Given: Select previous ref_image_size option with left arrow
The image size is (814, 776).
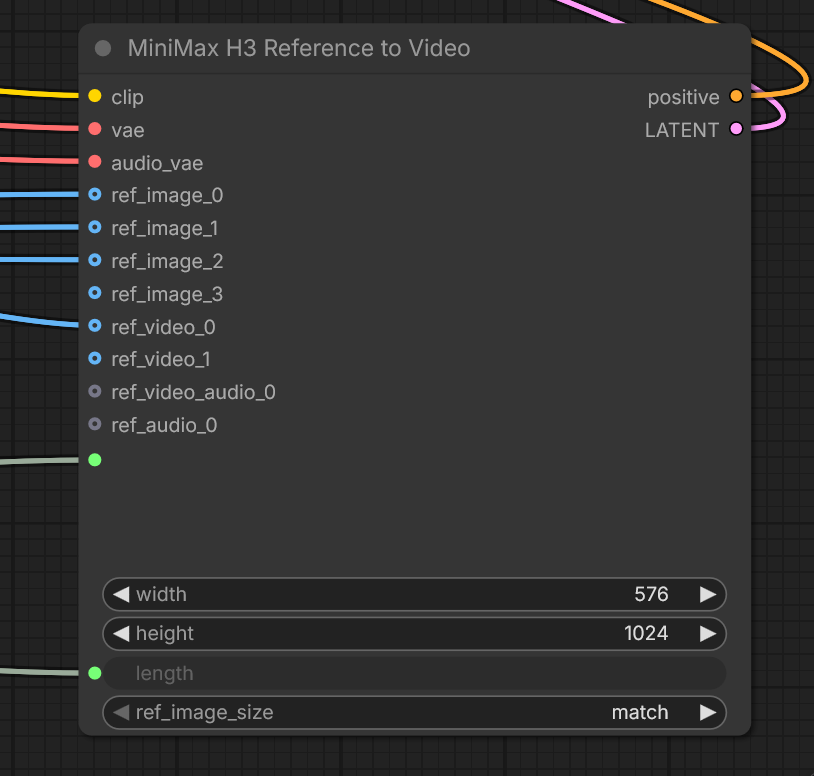Looking at the screenshot, I should (x=121, y=713).
